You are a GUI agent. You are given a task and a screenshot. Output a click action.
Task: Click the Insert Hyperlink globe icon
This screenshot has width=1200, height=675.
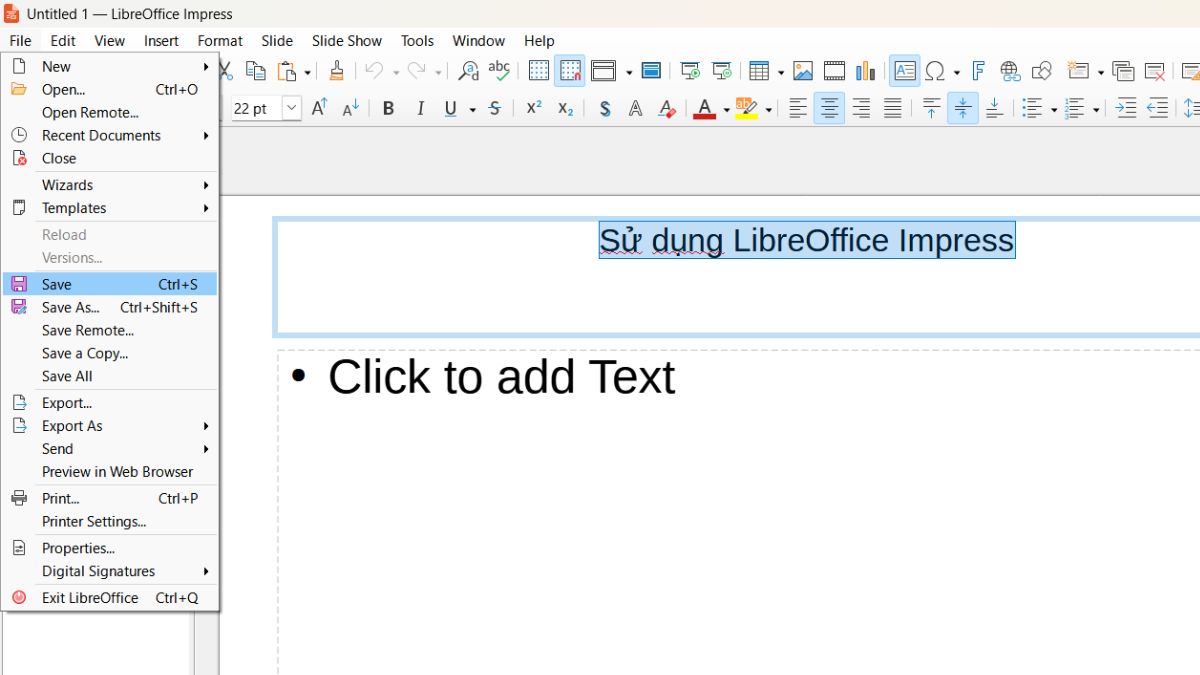(x=1010, y=71)
